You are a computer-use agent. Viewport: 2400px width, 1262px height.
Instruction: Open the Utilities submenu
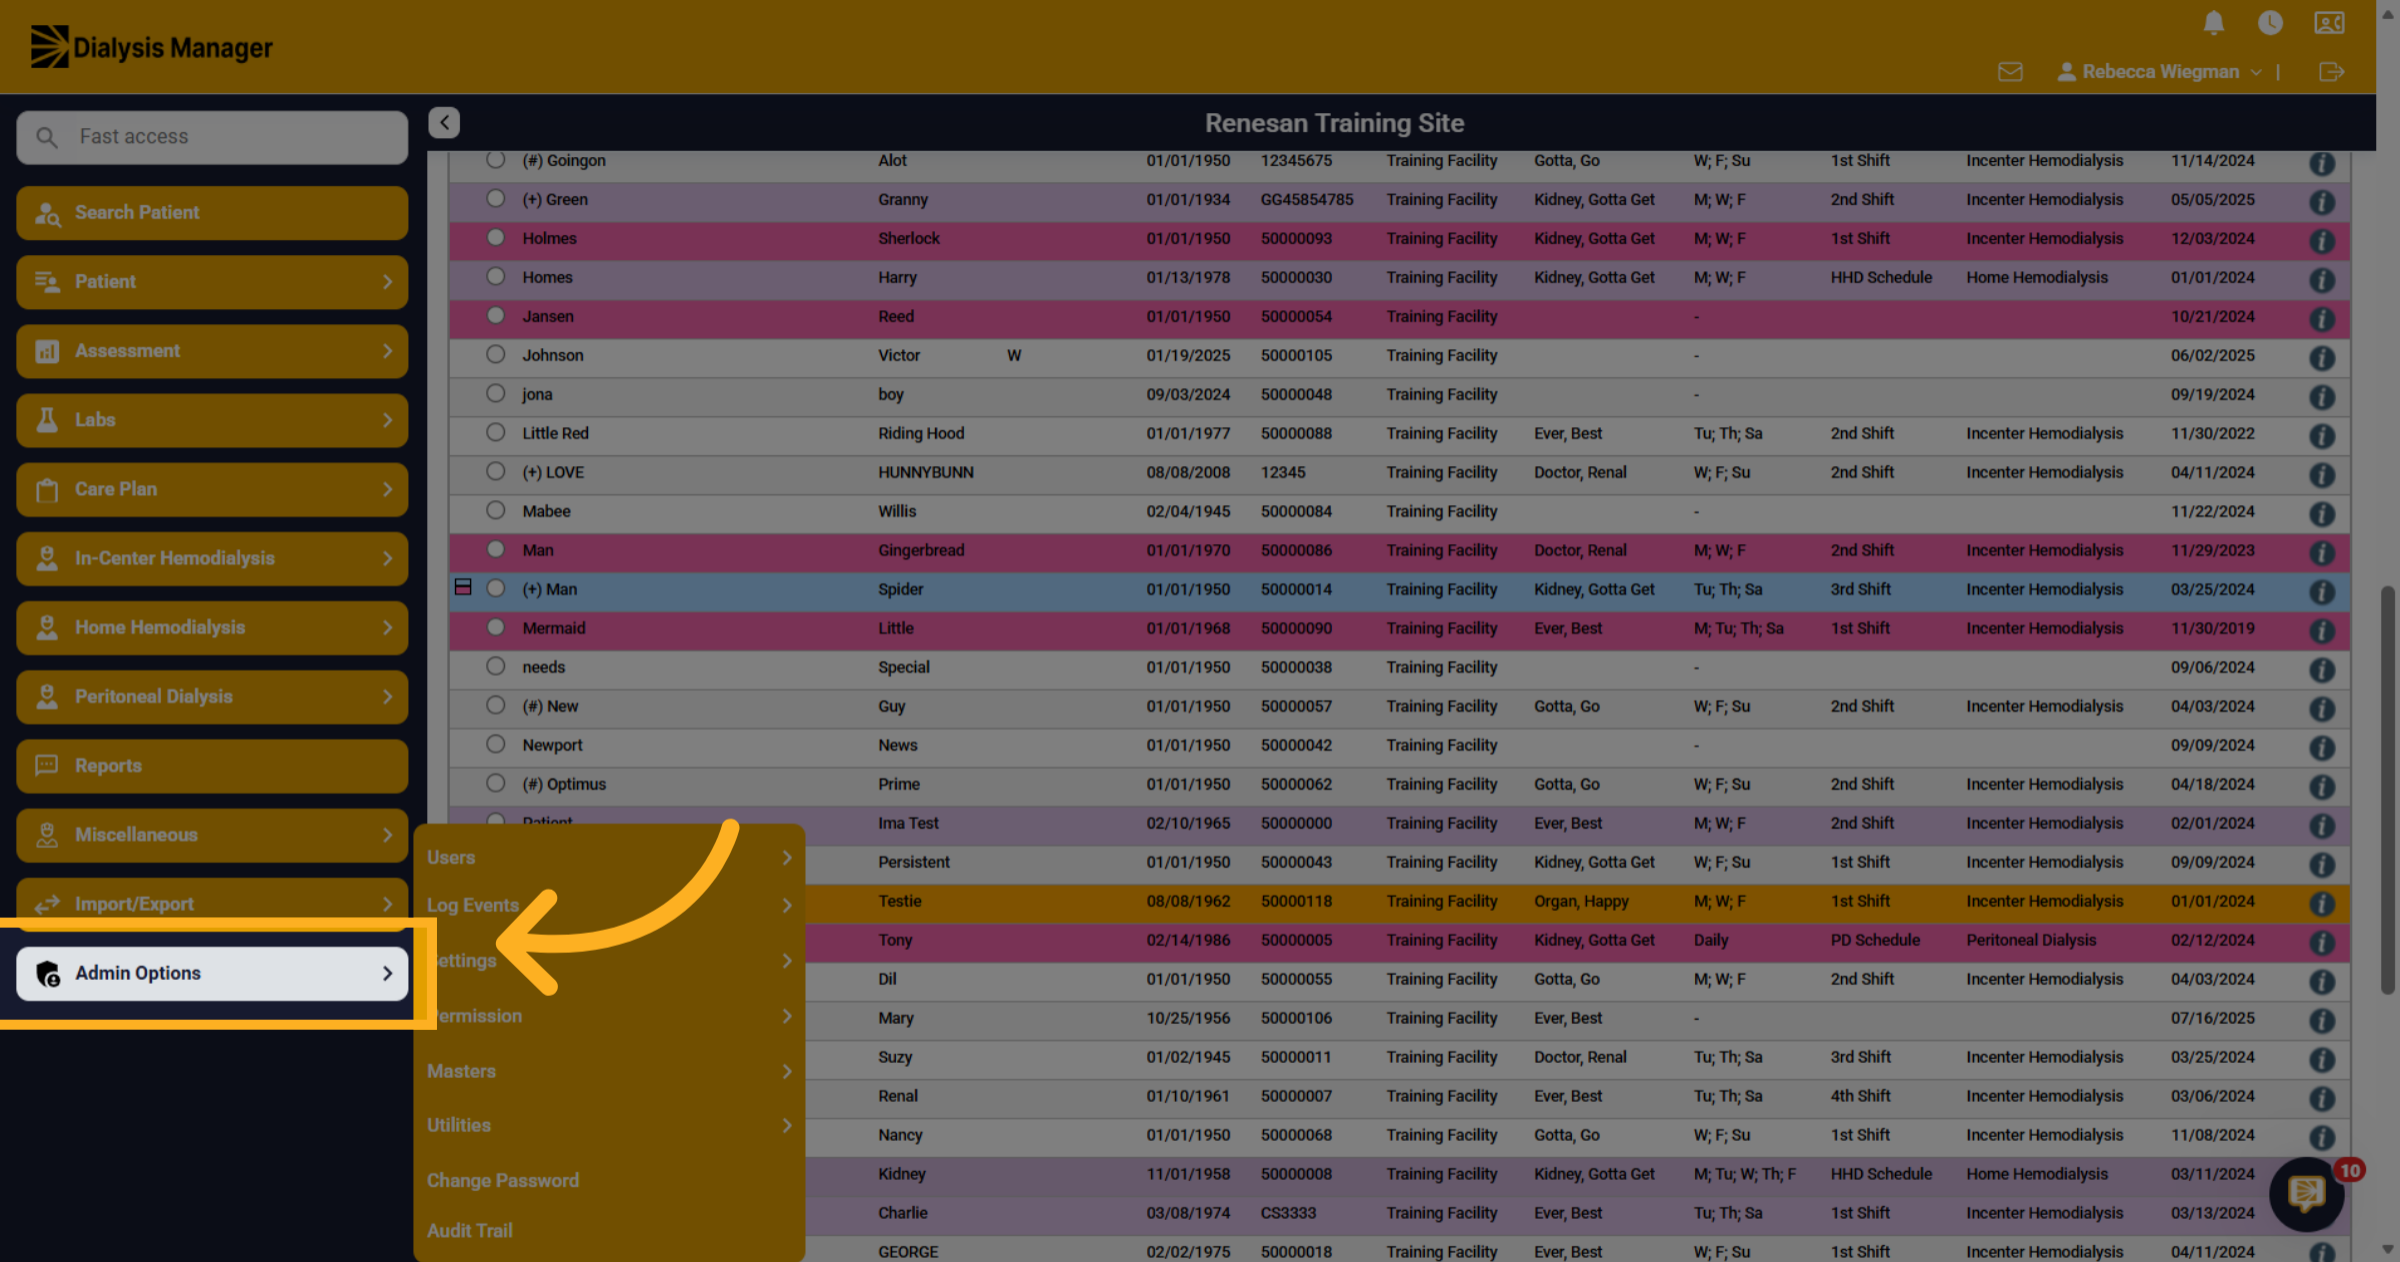(609, 1125)
